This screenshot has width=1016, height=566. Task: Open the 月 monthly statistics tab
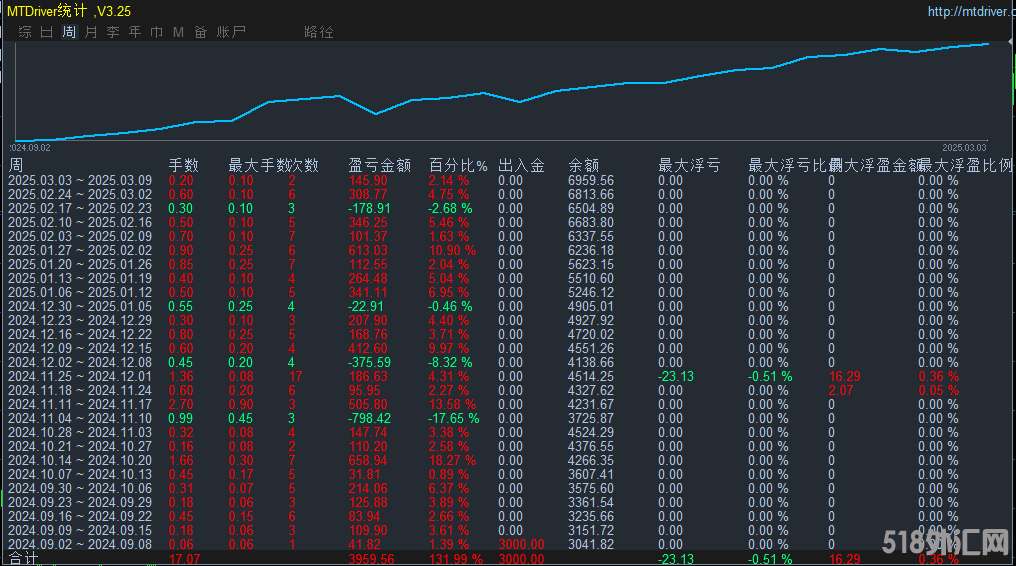(x=91, y=32)
